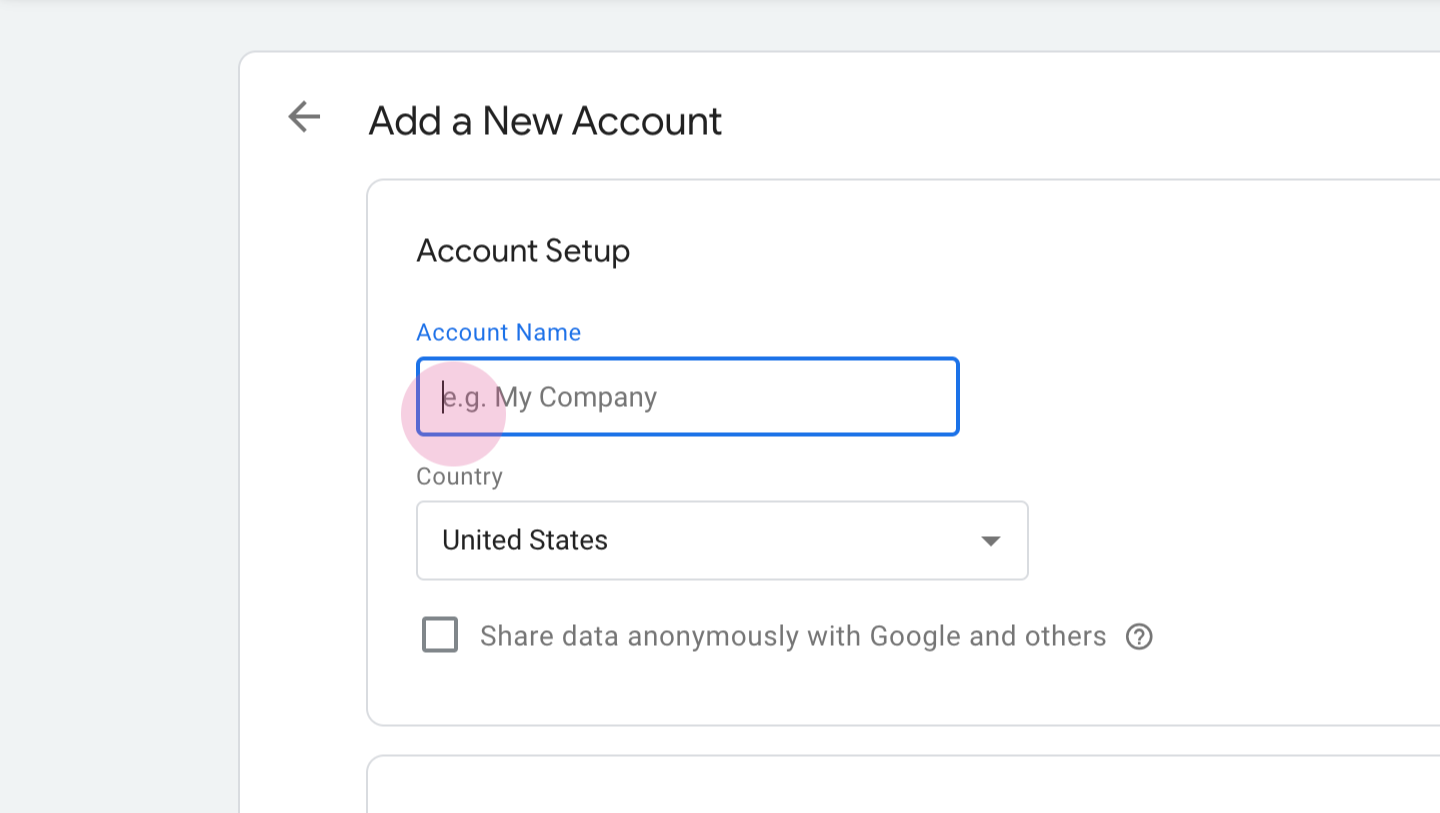
Task: Click the back arrow icon
Action: point(304,117)
